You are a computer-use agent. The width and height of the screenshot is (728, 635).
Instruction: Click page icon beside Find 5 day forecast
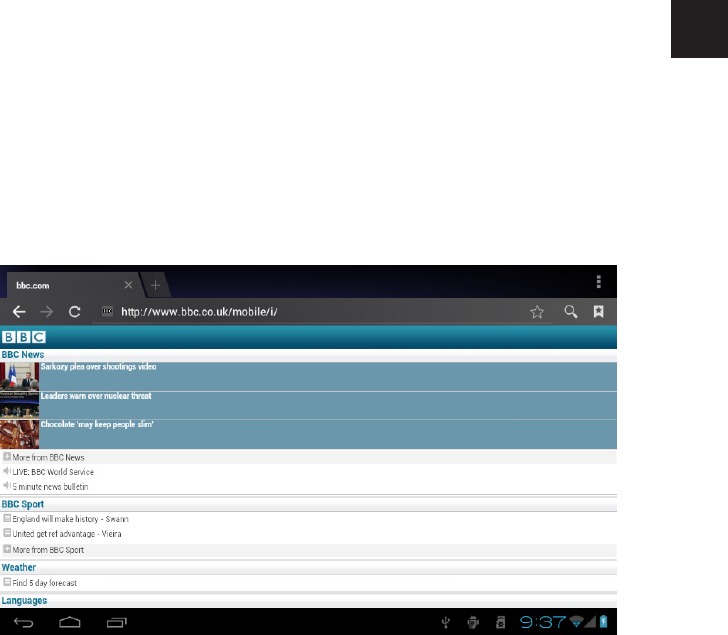tap(7, 582)
